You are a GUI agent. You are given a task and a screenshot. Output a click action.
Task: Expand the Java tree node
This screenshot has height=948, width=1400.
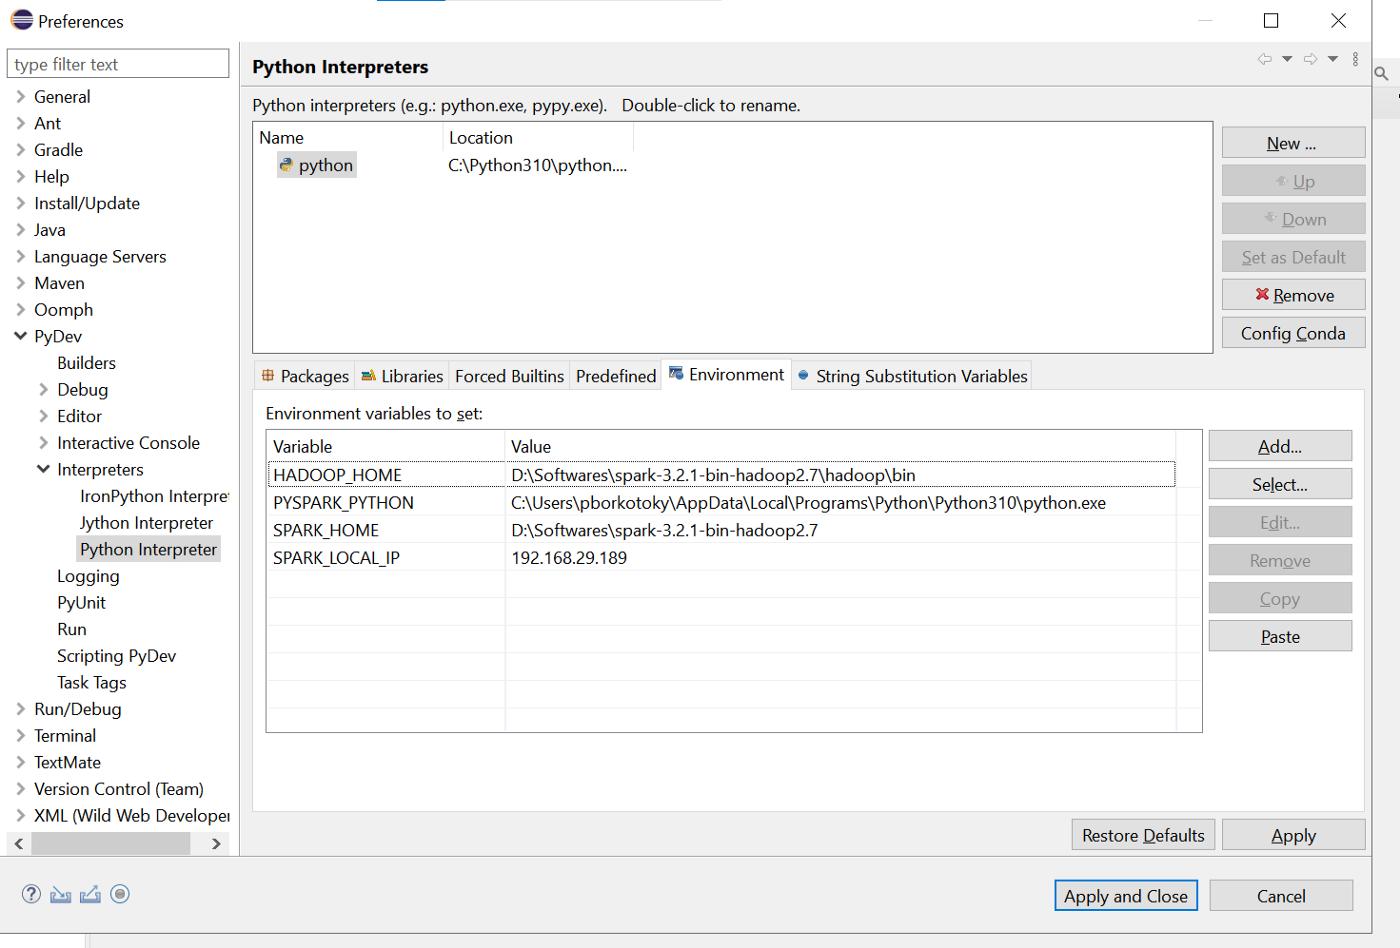tap(20, 230)
